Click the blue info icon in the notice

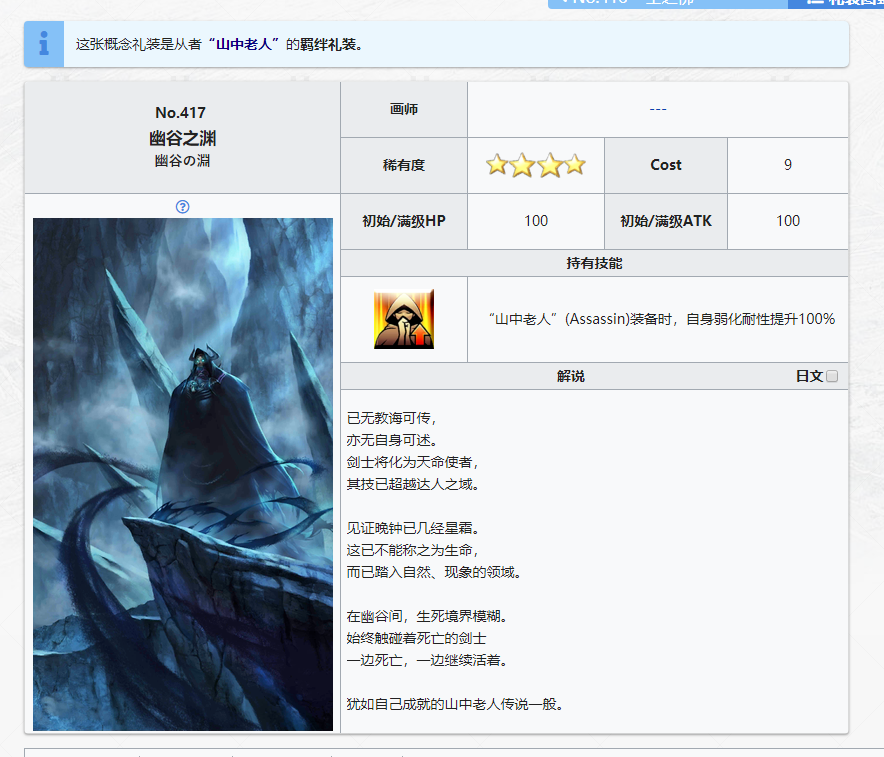43,44
